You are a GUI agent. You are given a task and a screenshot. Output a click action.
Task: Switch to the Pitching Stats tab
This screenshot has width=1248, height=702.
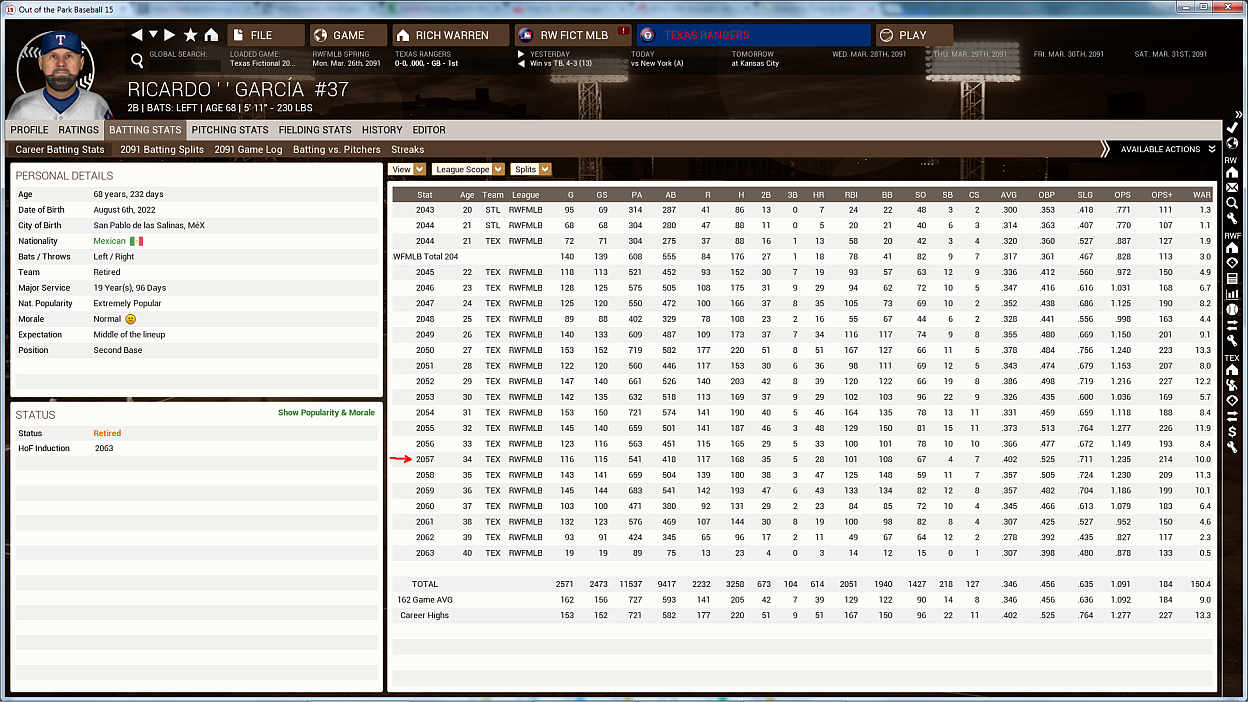[230, 130]
